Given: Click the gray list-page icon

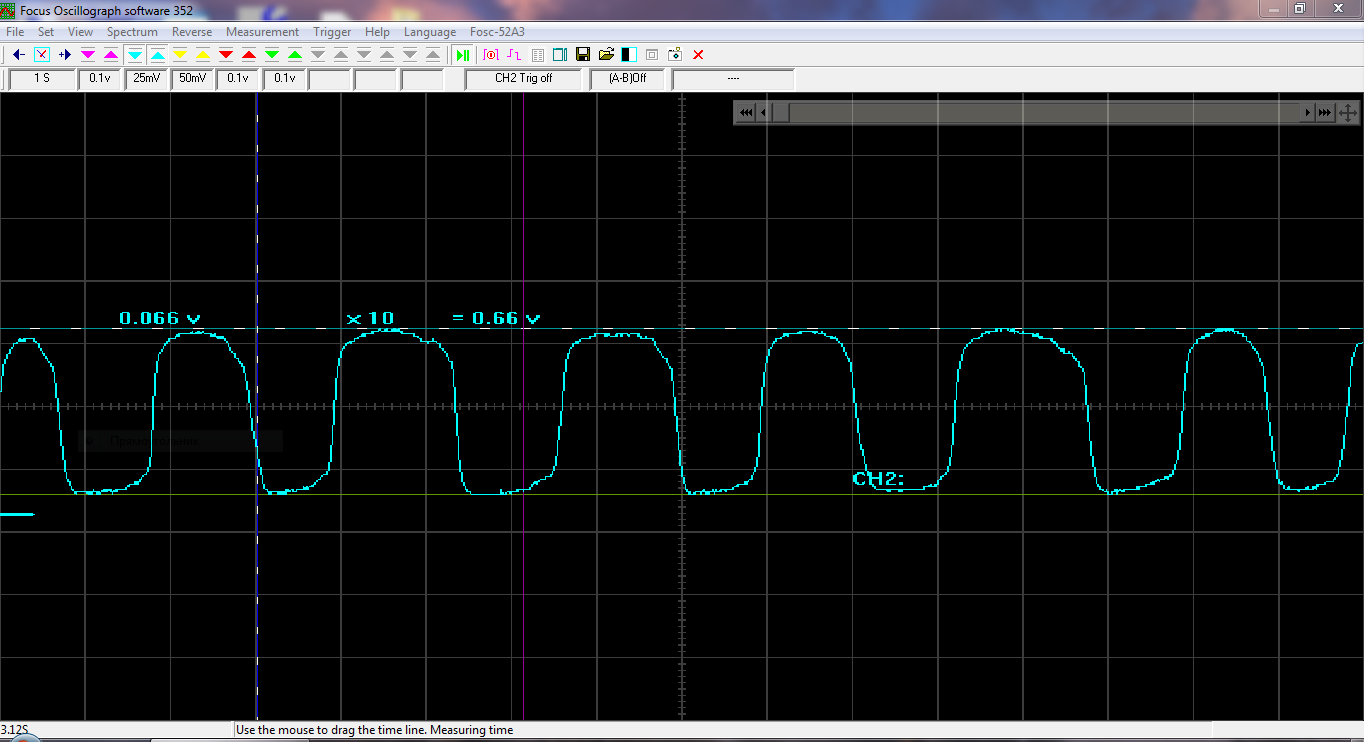Looking at the screenshot, I should click(537, 55).
